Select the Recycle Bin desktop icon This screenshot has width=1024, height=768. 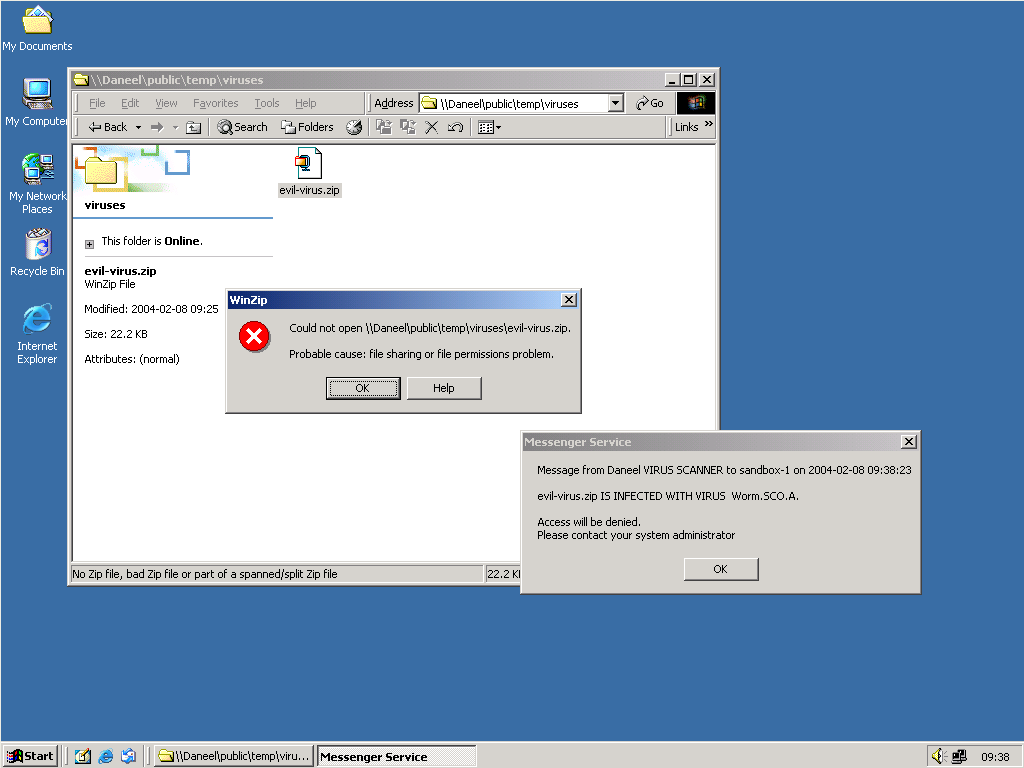[37, 252]
